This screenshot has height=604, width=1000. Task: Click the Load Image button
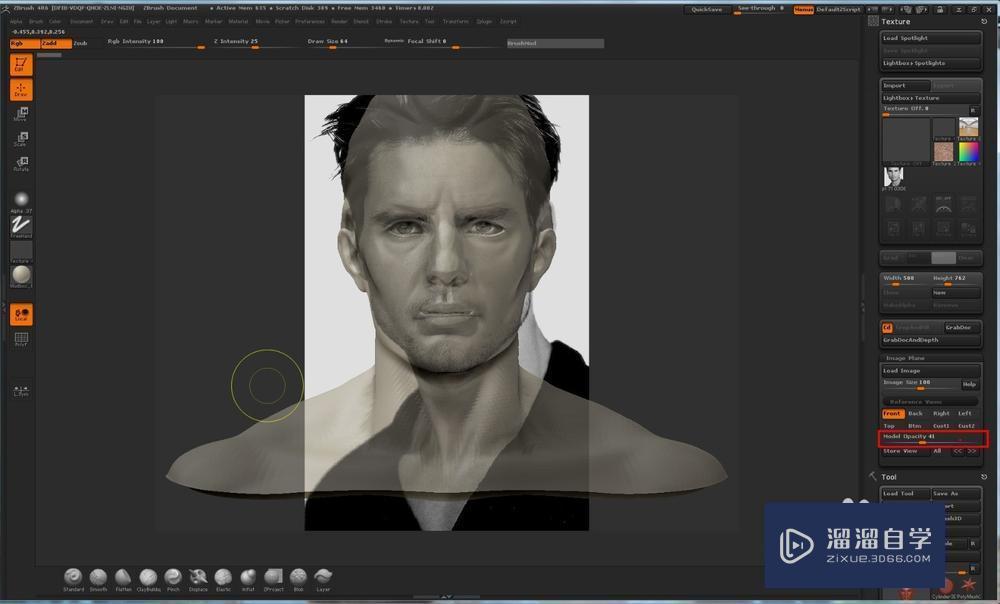(930, 371)
